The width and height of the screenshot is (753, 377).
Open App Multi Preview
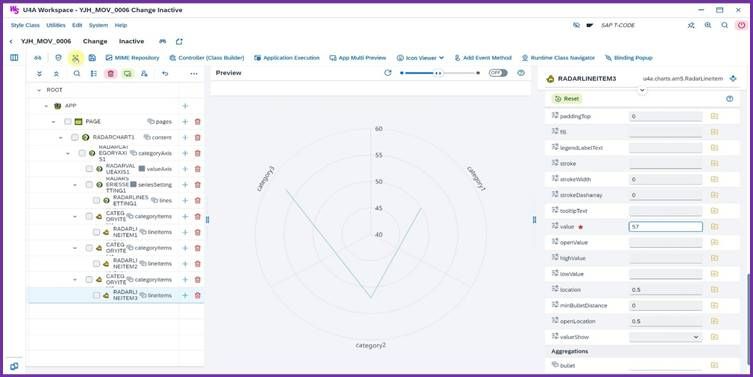(x=358, y=58)
